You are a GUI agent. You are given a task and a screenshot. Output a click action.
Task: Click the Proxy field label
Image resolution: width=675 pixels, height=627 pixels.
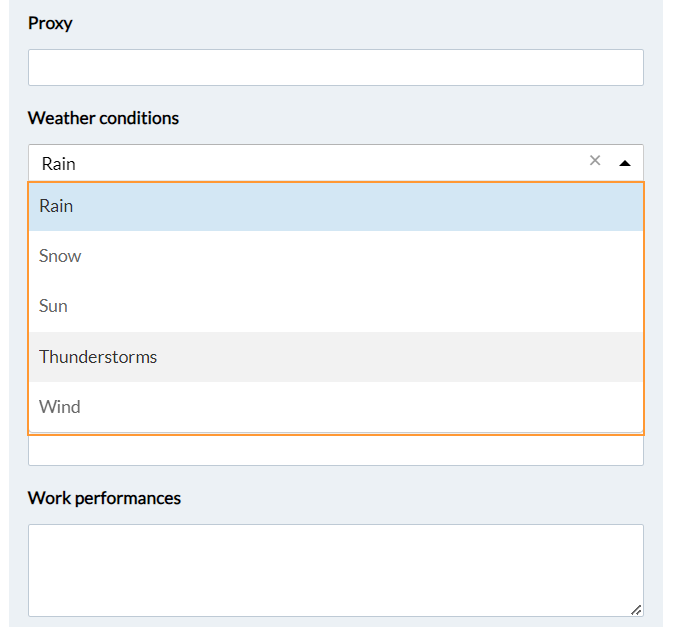coord(50,24)
